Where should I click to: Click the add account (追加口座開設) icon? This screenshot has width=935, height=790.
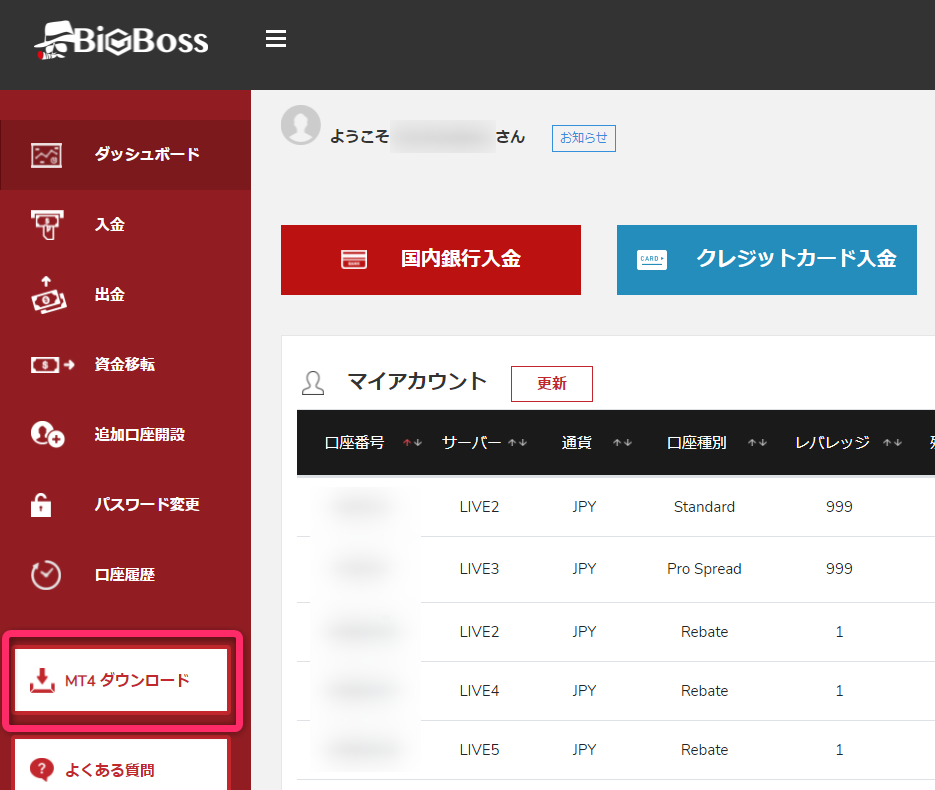click(x=47, y=435)
